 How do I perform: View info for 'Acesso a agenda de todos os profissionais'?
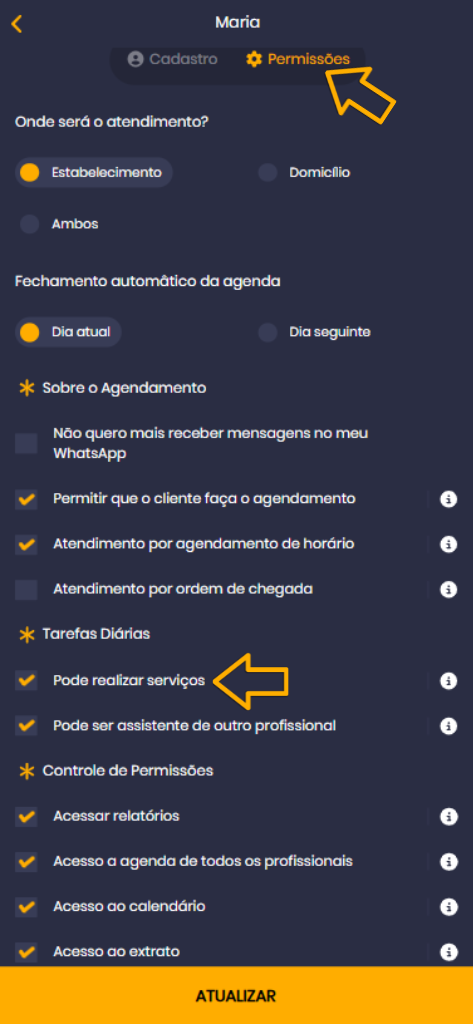448,862
